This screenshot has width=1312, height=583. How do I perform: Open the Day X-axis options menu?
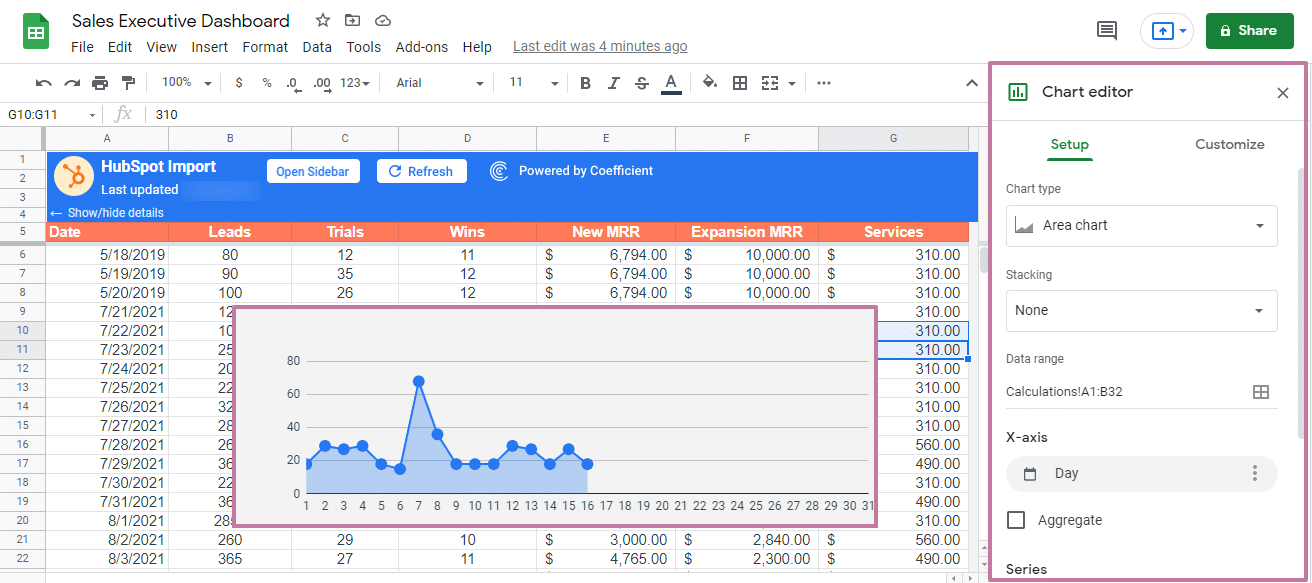(1255, 473)
